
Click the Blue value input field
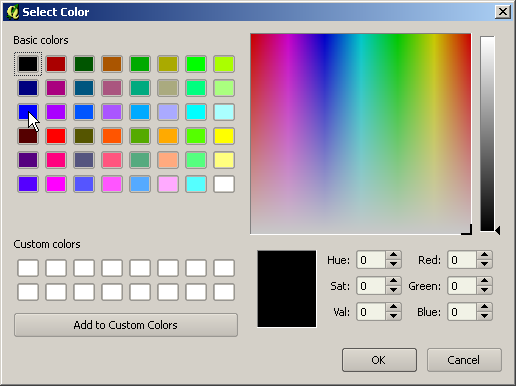click(462, 312)
